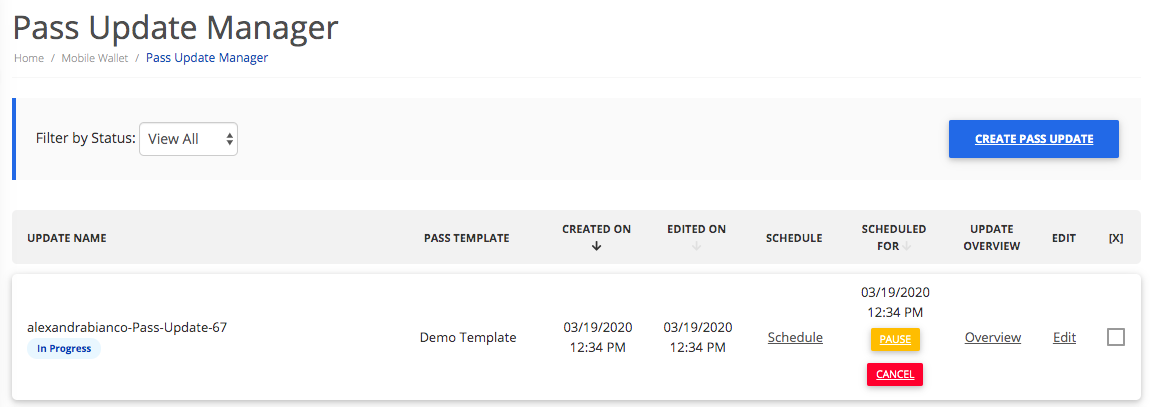Sort by Edited On arrow
This screenshot has height=407, width=1150.
(696, 246)
